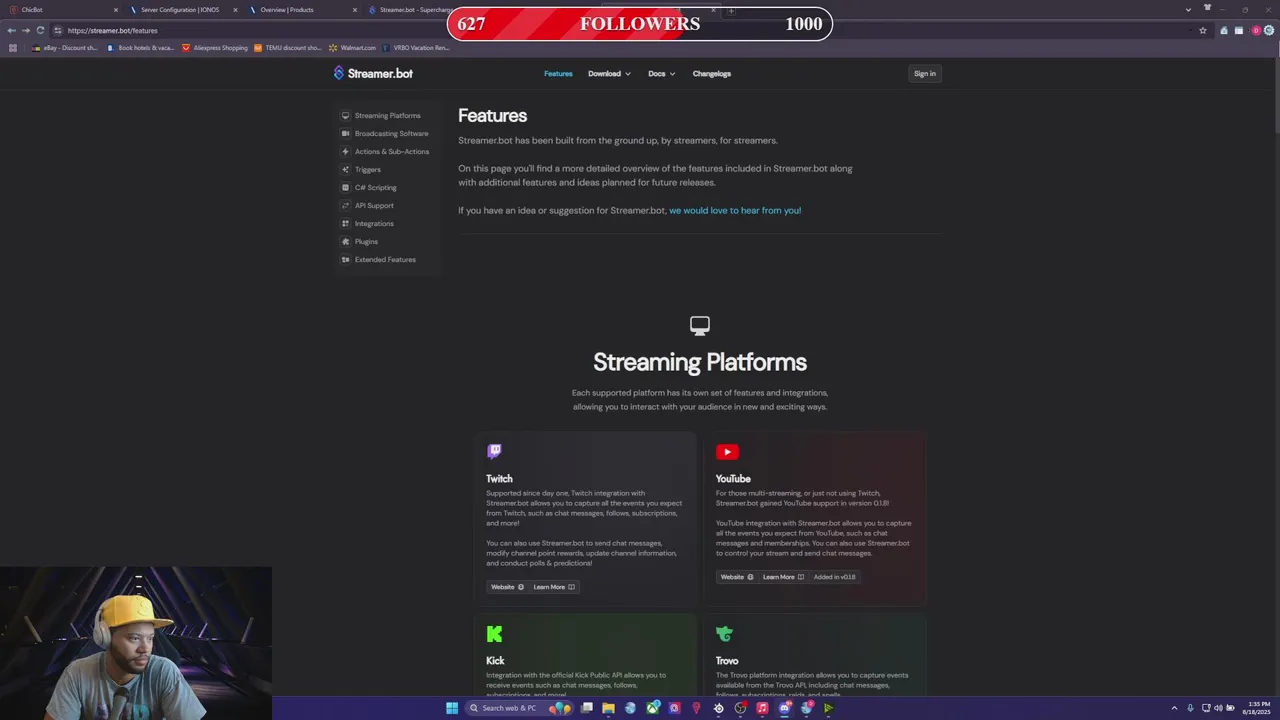Select the Features nav item
Viewport: 1280px width, 720px height.
pyautogui.click(x=558, y=73)
